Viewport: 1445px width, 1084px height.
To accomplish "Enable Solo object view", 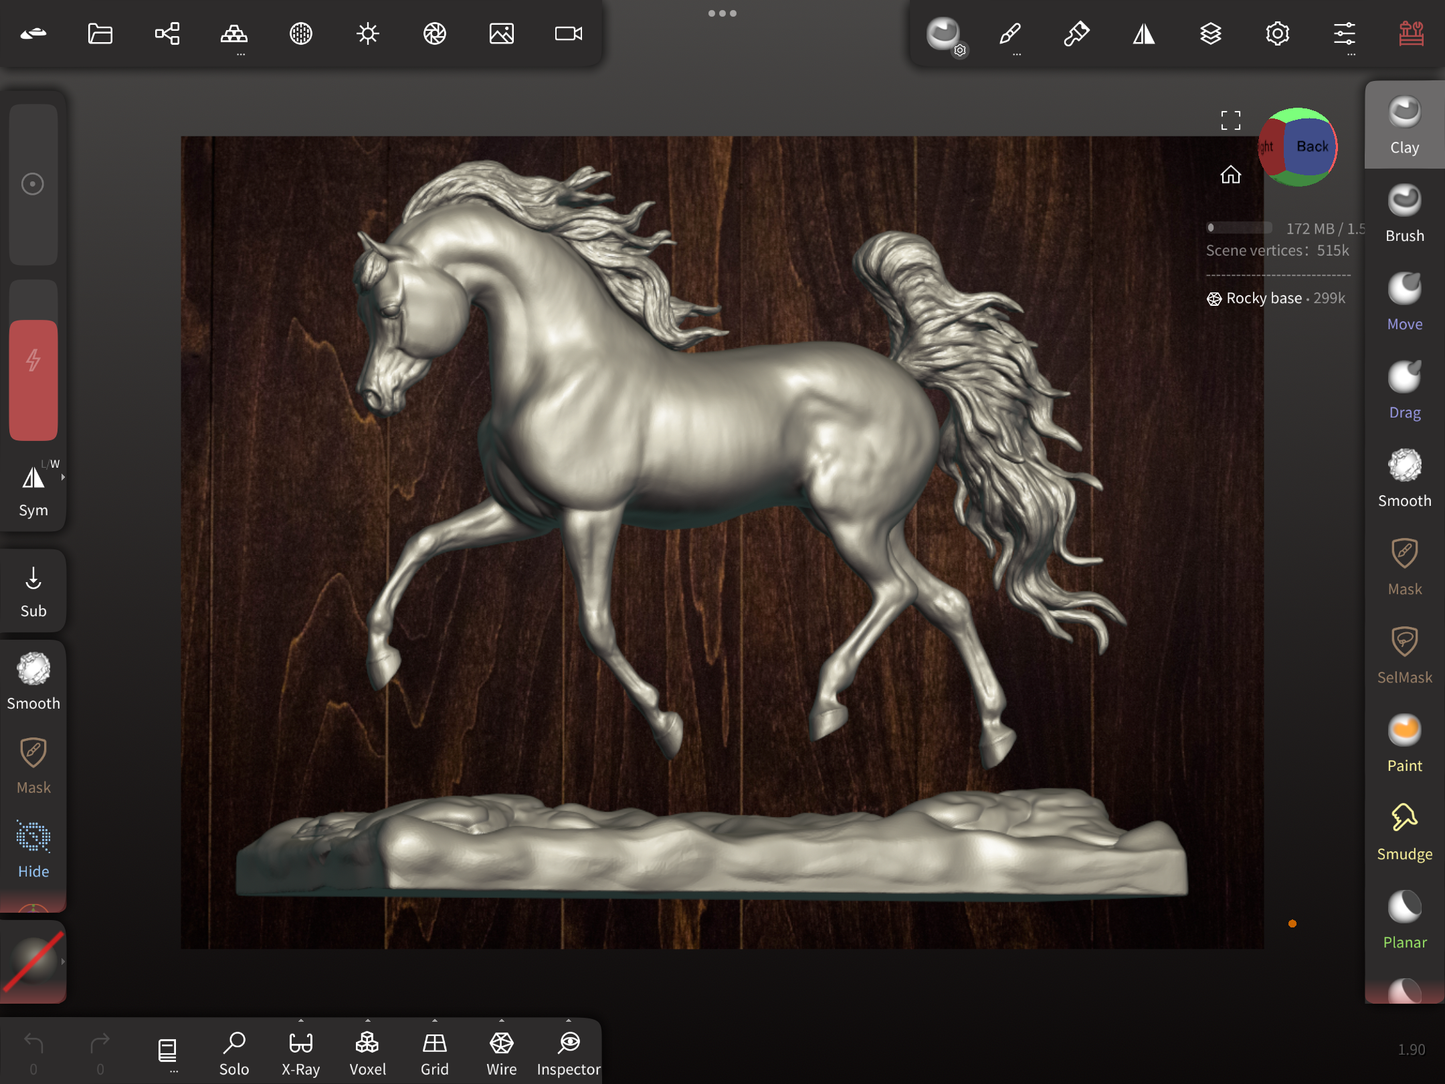I will (x=234, y=1053).
